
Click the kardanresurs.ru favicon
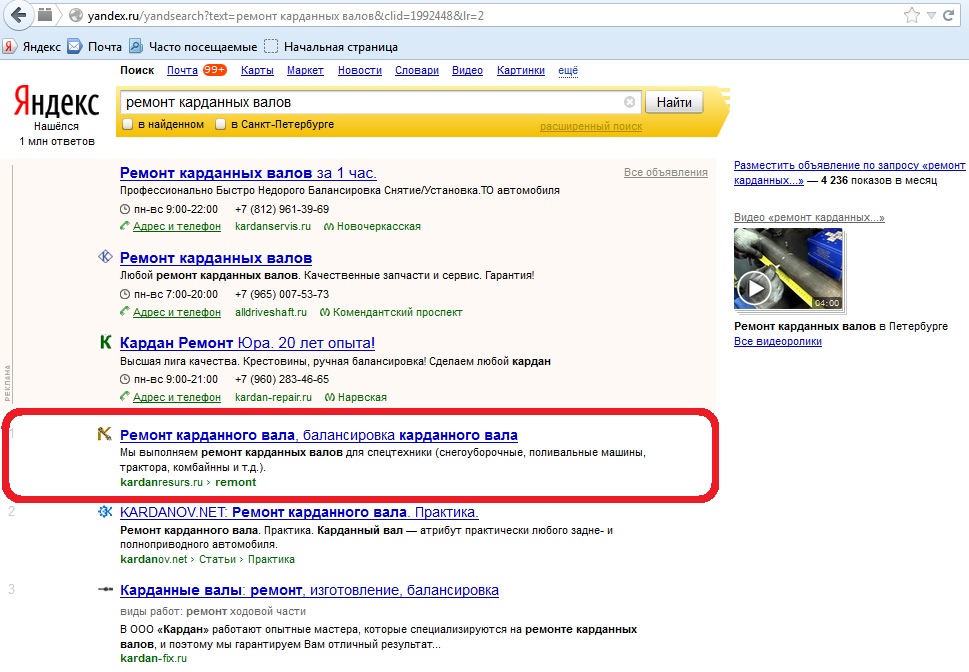(x=105, y=434)
